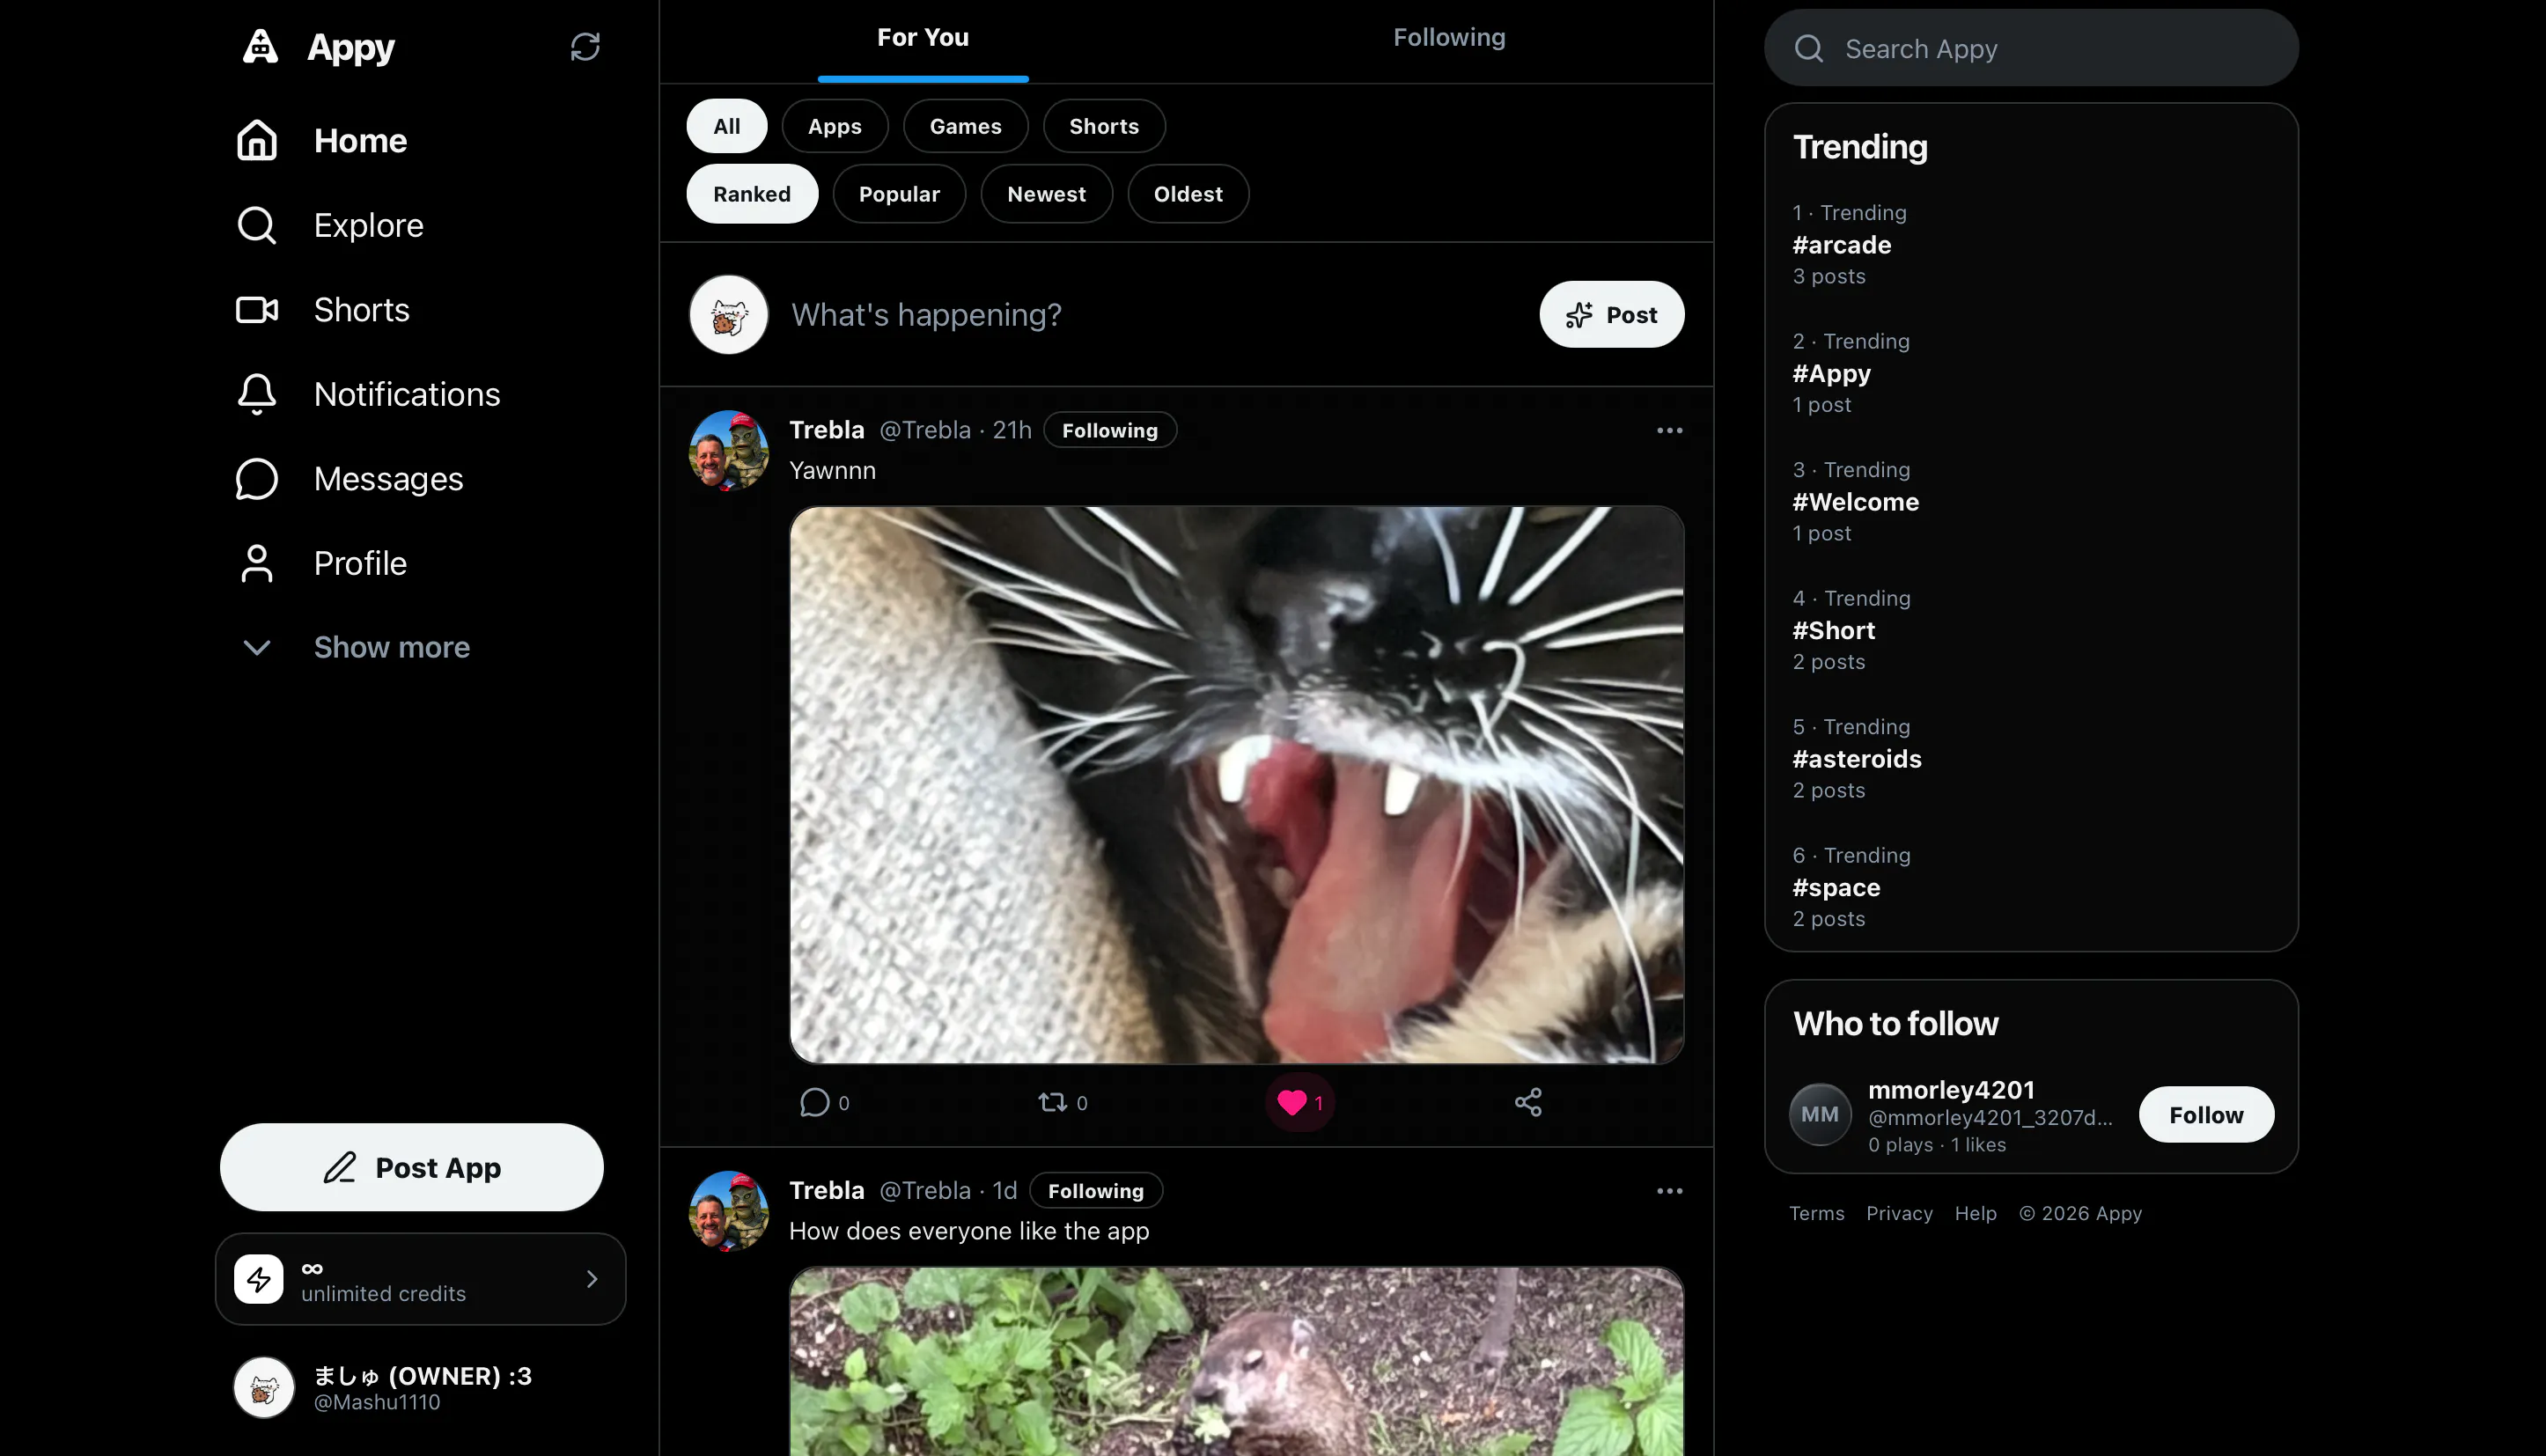Screen dimensions: 2546x1456
Task: Select the All filter chip
Action: pos(727,126)
